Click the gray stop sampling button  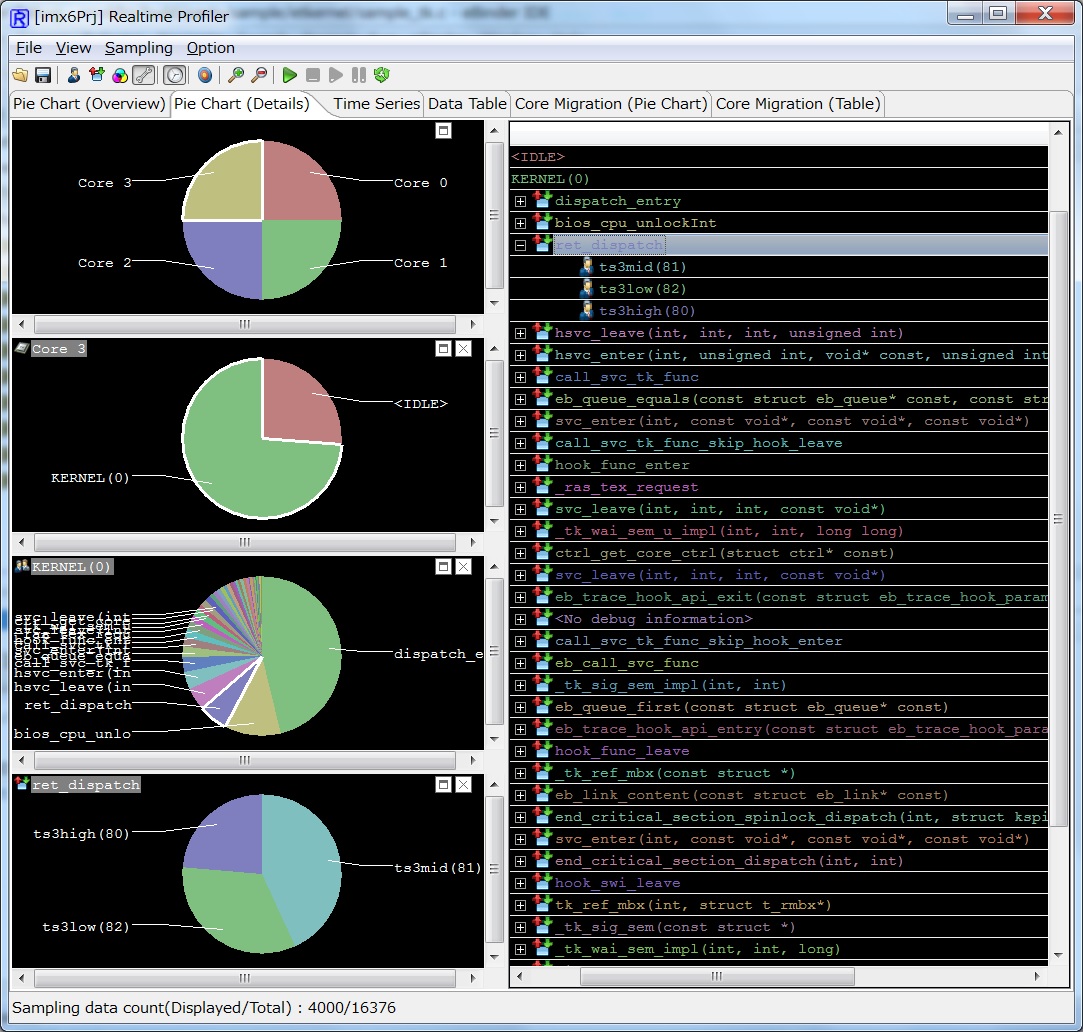coord(313,75)
